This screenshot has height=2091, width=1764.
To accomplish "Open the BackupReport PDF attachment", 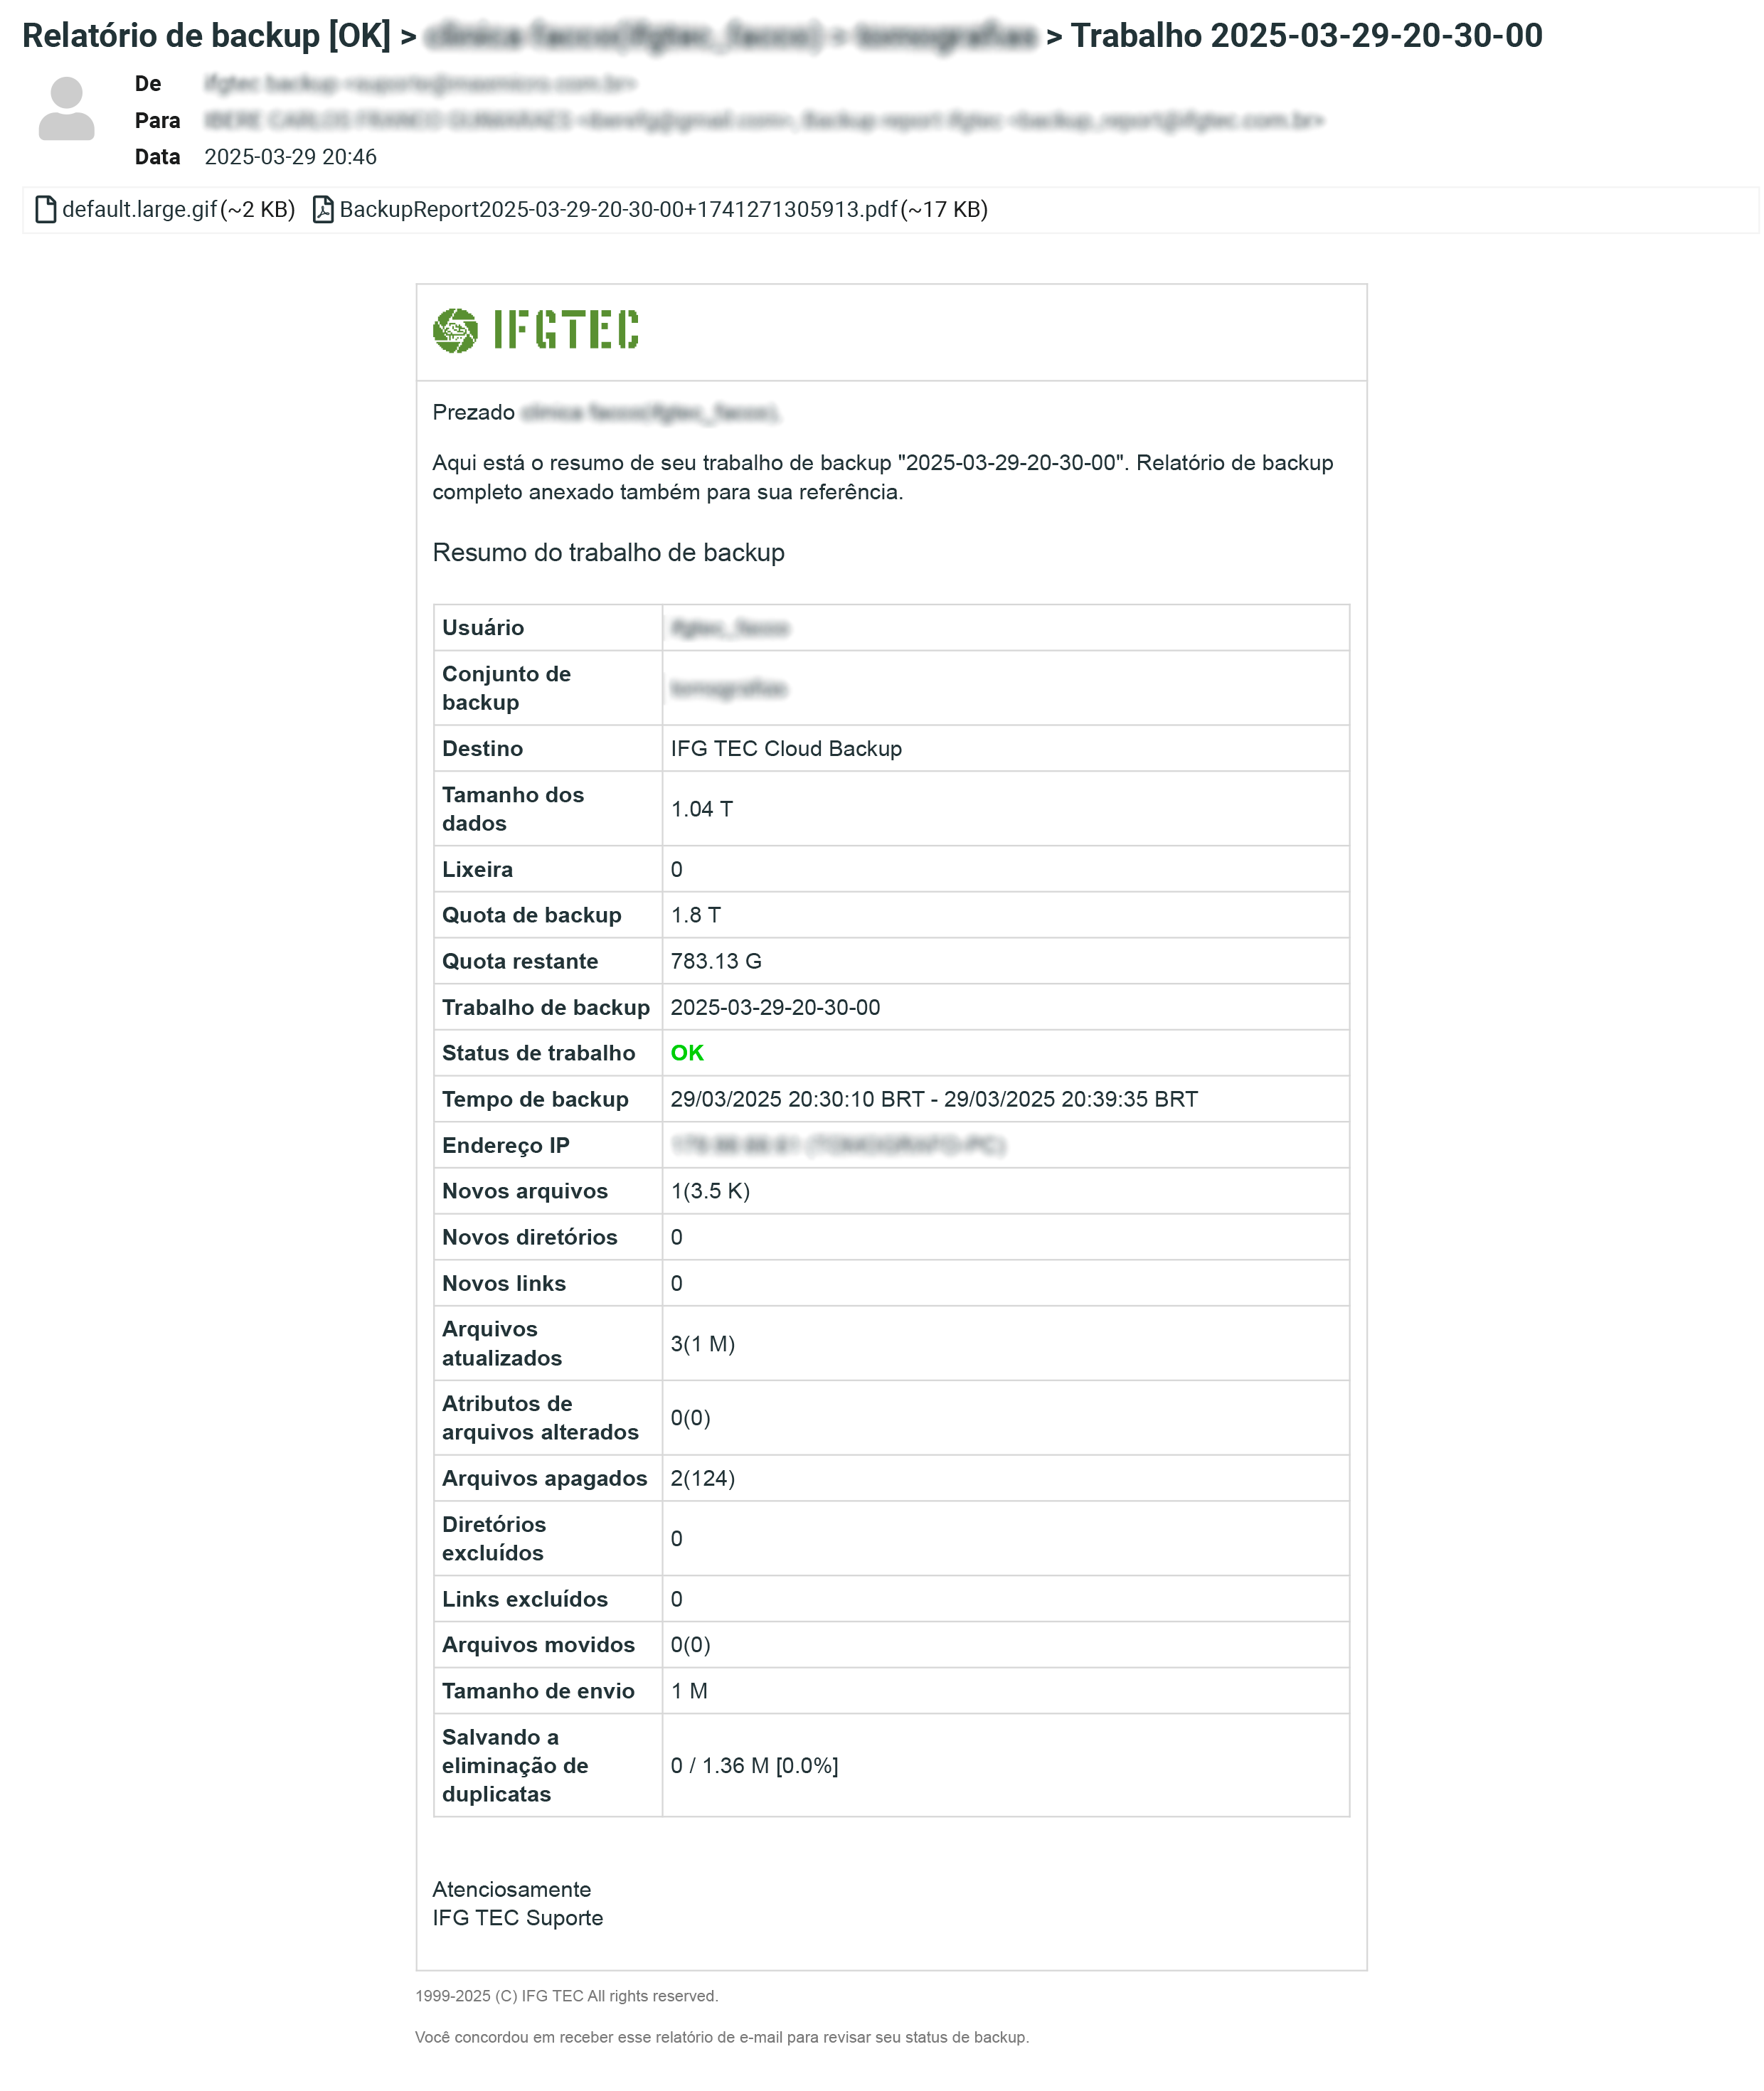I will tap(618, 209).
